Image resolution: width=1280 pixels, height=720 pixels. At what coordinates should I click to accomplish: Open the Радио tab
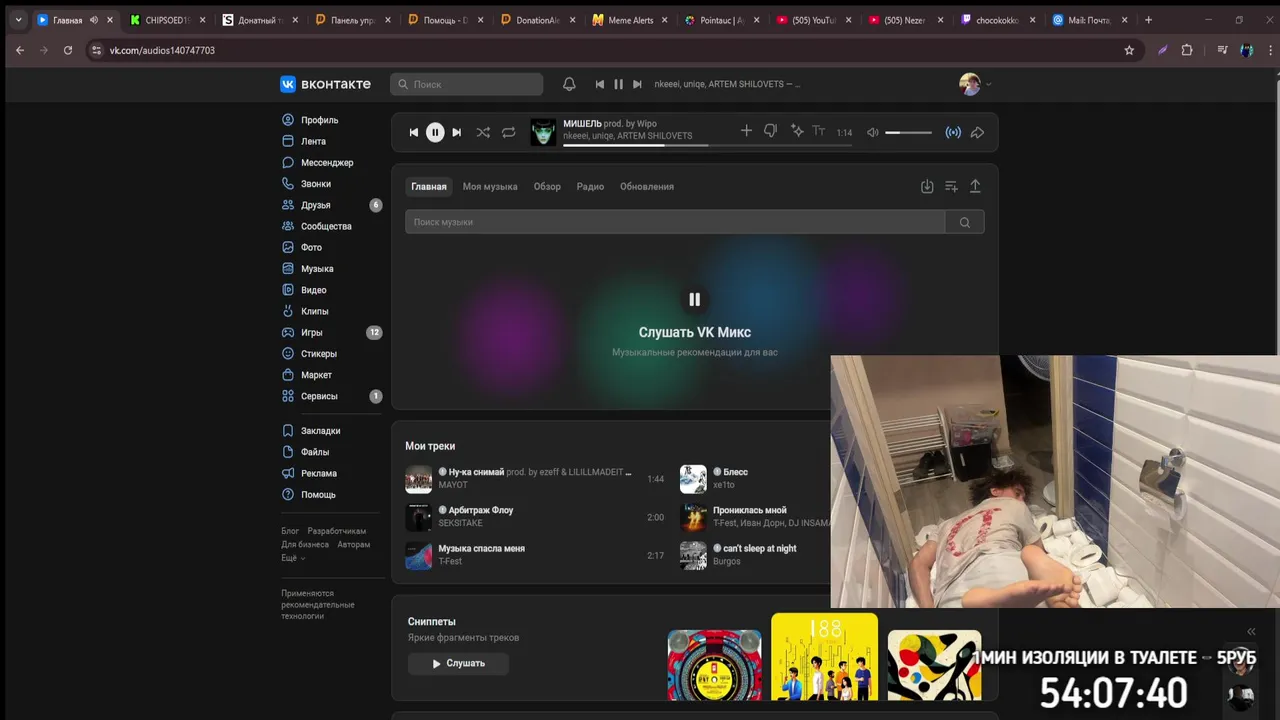point(590,187)
